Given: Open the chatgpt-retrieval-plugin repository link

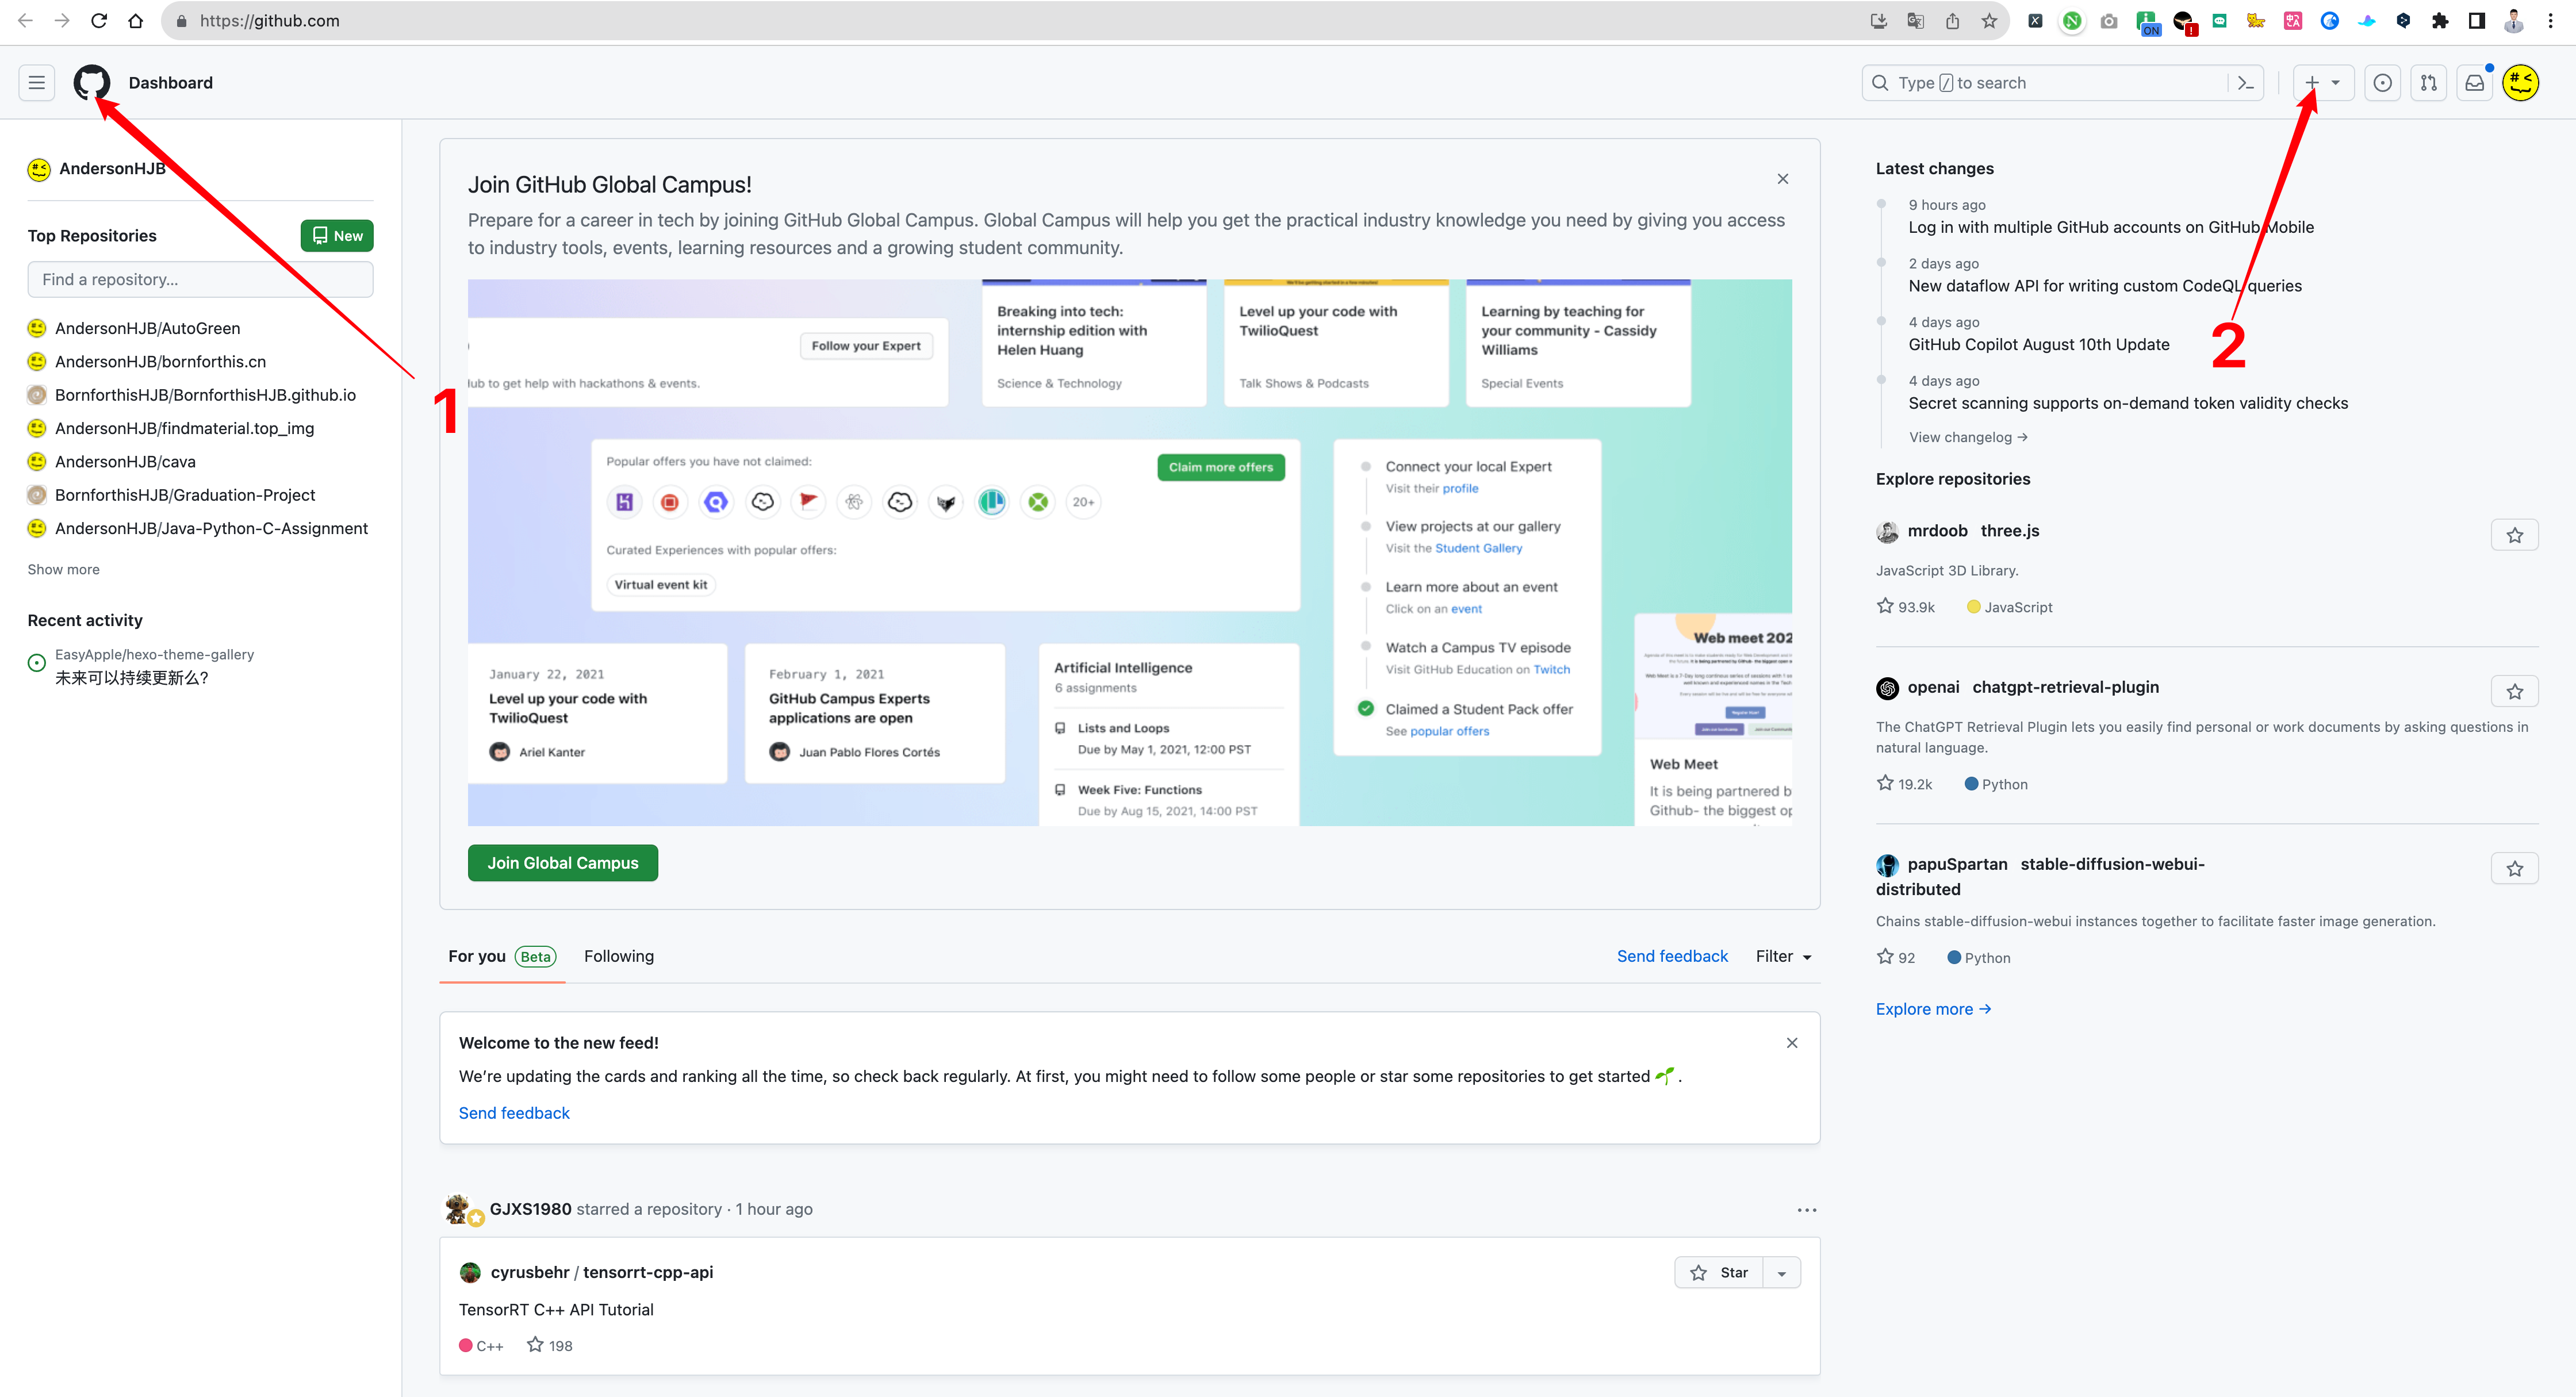Looking at the screenshot, I should pyautogui.click(x=2033, y=687).
